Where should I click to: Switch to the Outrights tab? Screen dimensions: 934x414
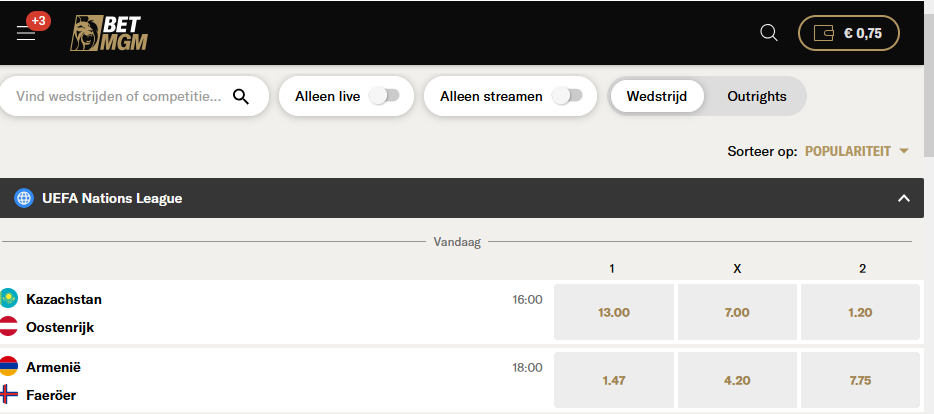click(x=756, y=97)
